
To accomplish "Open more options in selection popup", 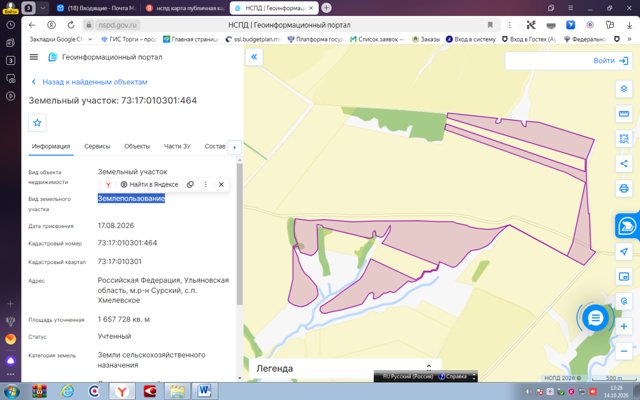I will pyautogui.click(x=206, y=184).
